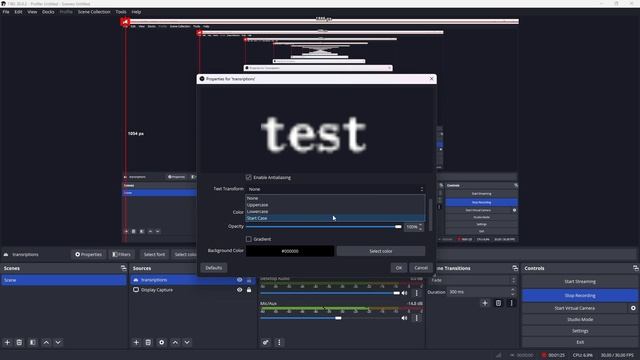
Task: Open the Help menu
Action: pos(136,12)
